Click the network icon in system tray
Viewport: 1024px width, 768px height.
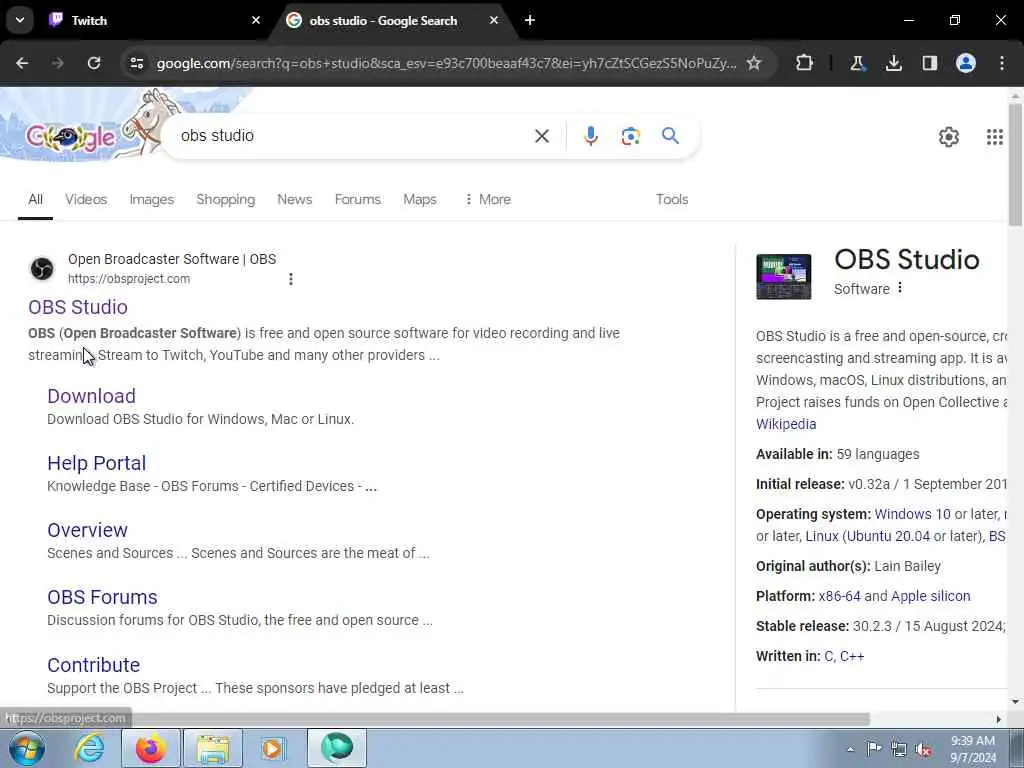[x=899, y=749]
